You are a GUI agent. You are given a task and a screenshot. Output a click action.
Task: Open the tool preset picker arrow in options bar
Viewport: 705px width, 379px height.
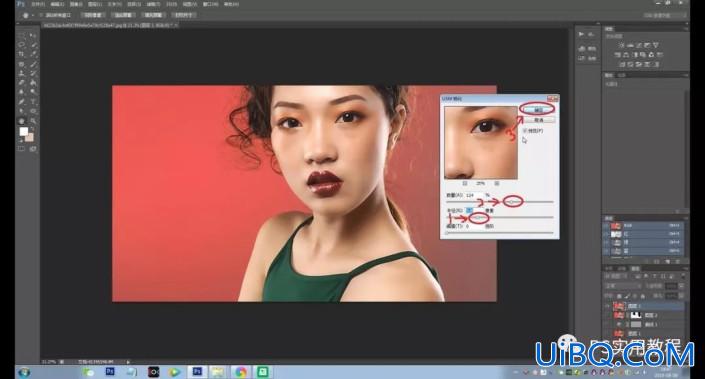coord(33,15)
